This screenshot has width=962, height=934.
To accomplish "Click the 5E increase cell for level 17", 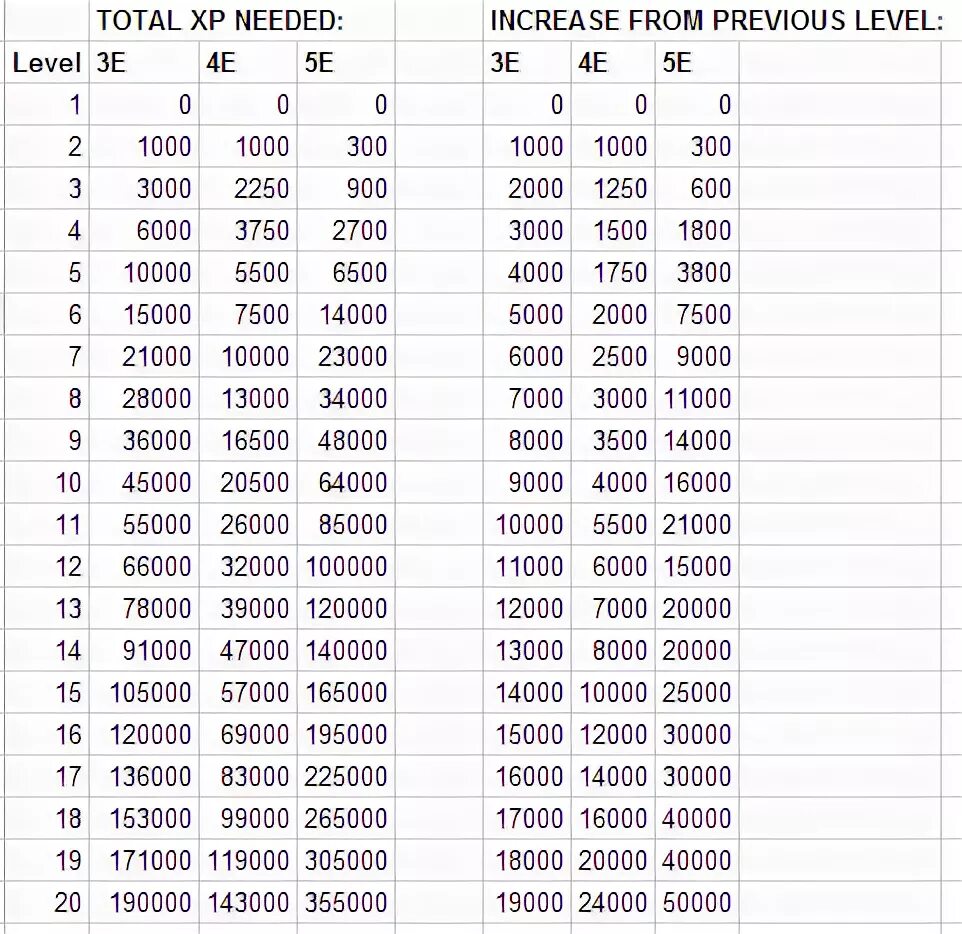I will [697, 776].
